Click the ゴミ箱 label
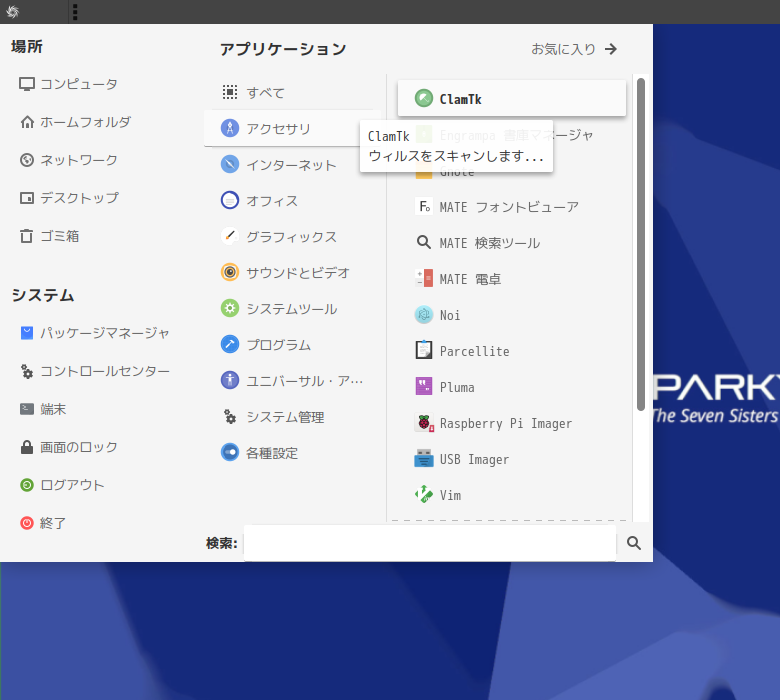This screenshot has height=700, width=780. pos(60,236)
